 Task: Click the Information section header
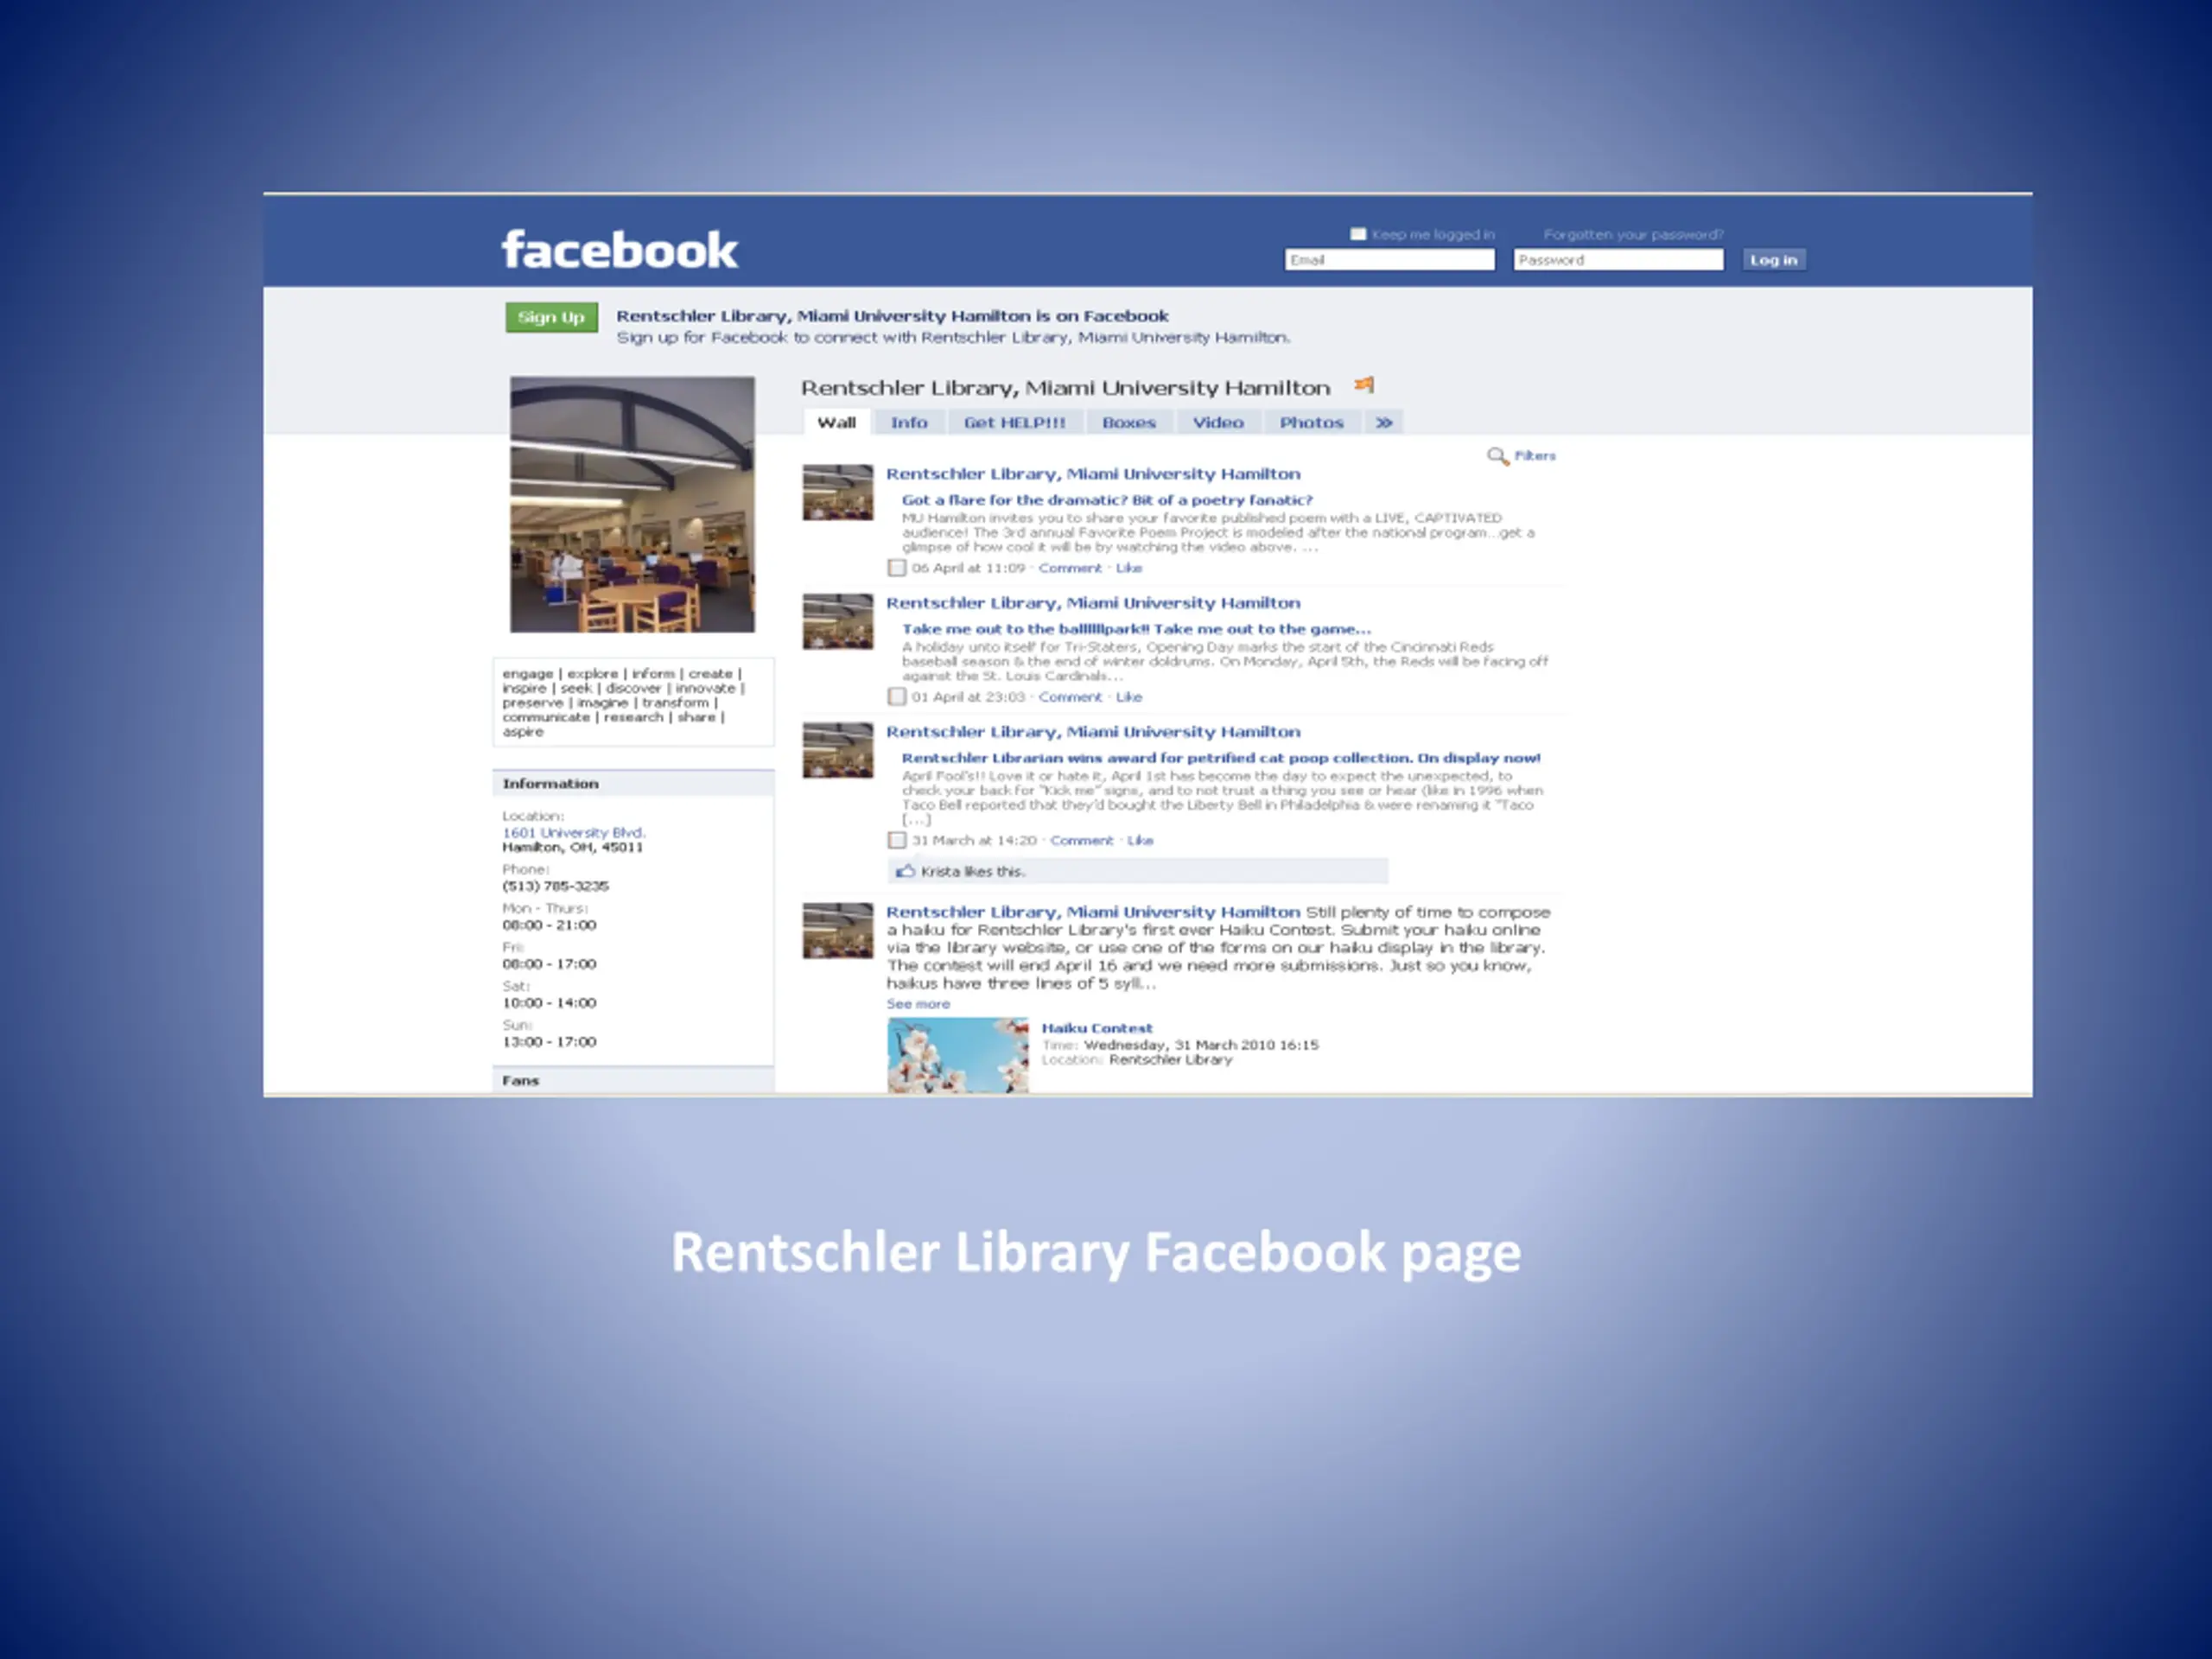(x=633, y=783)
